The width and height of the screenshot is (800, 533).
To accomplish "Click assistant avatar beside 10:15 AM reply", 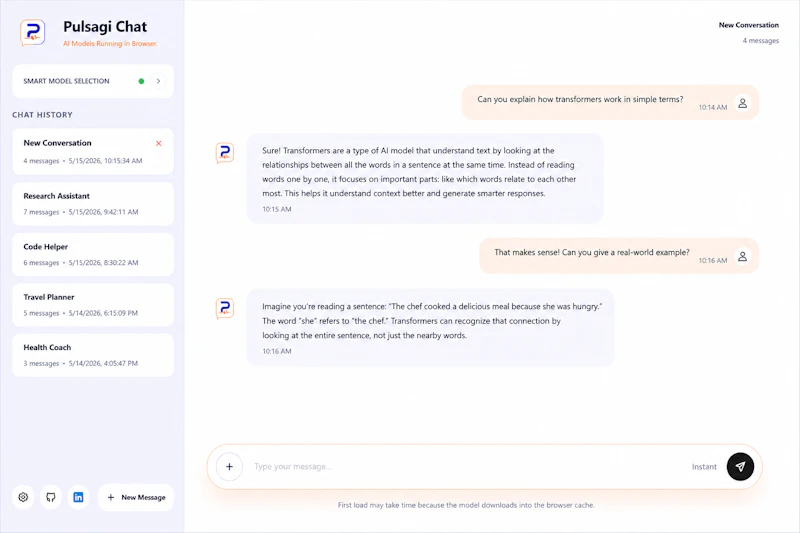I will tap(224, 153).
